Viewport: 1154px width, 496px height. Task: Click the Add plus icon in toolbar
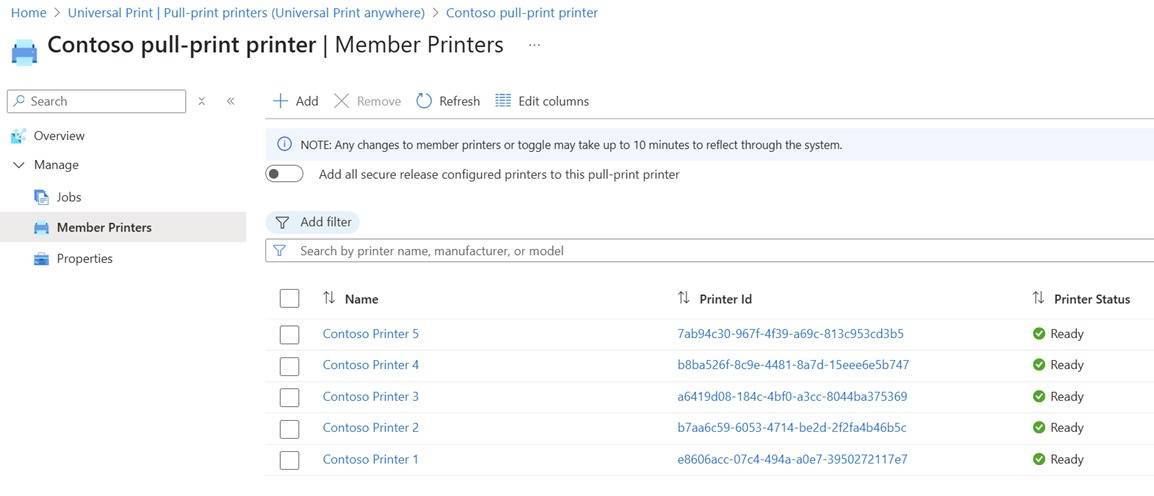(x=281, y=101)
